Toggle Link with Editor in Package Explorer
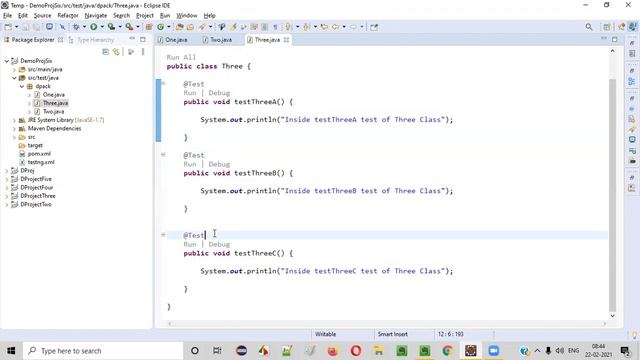This screenshot has height=360, width=640. (116, 52)
